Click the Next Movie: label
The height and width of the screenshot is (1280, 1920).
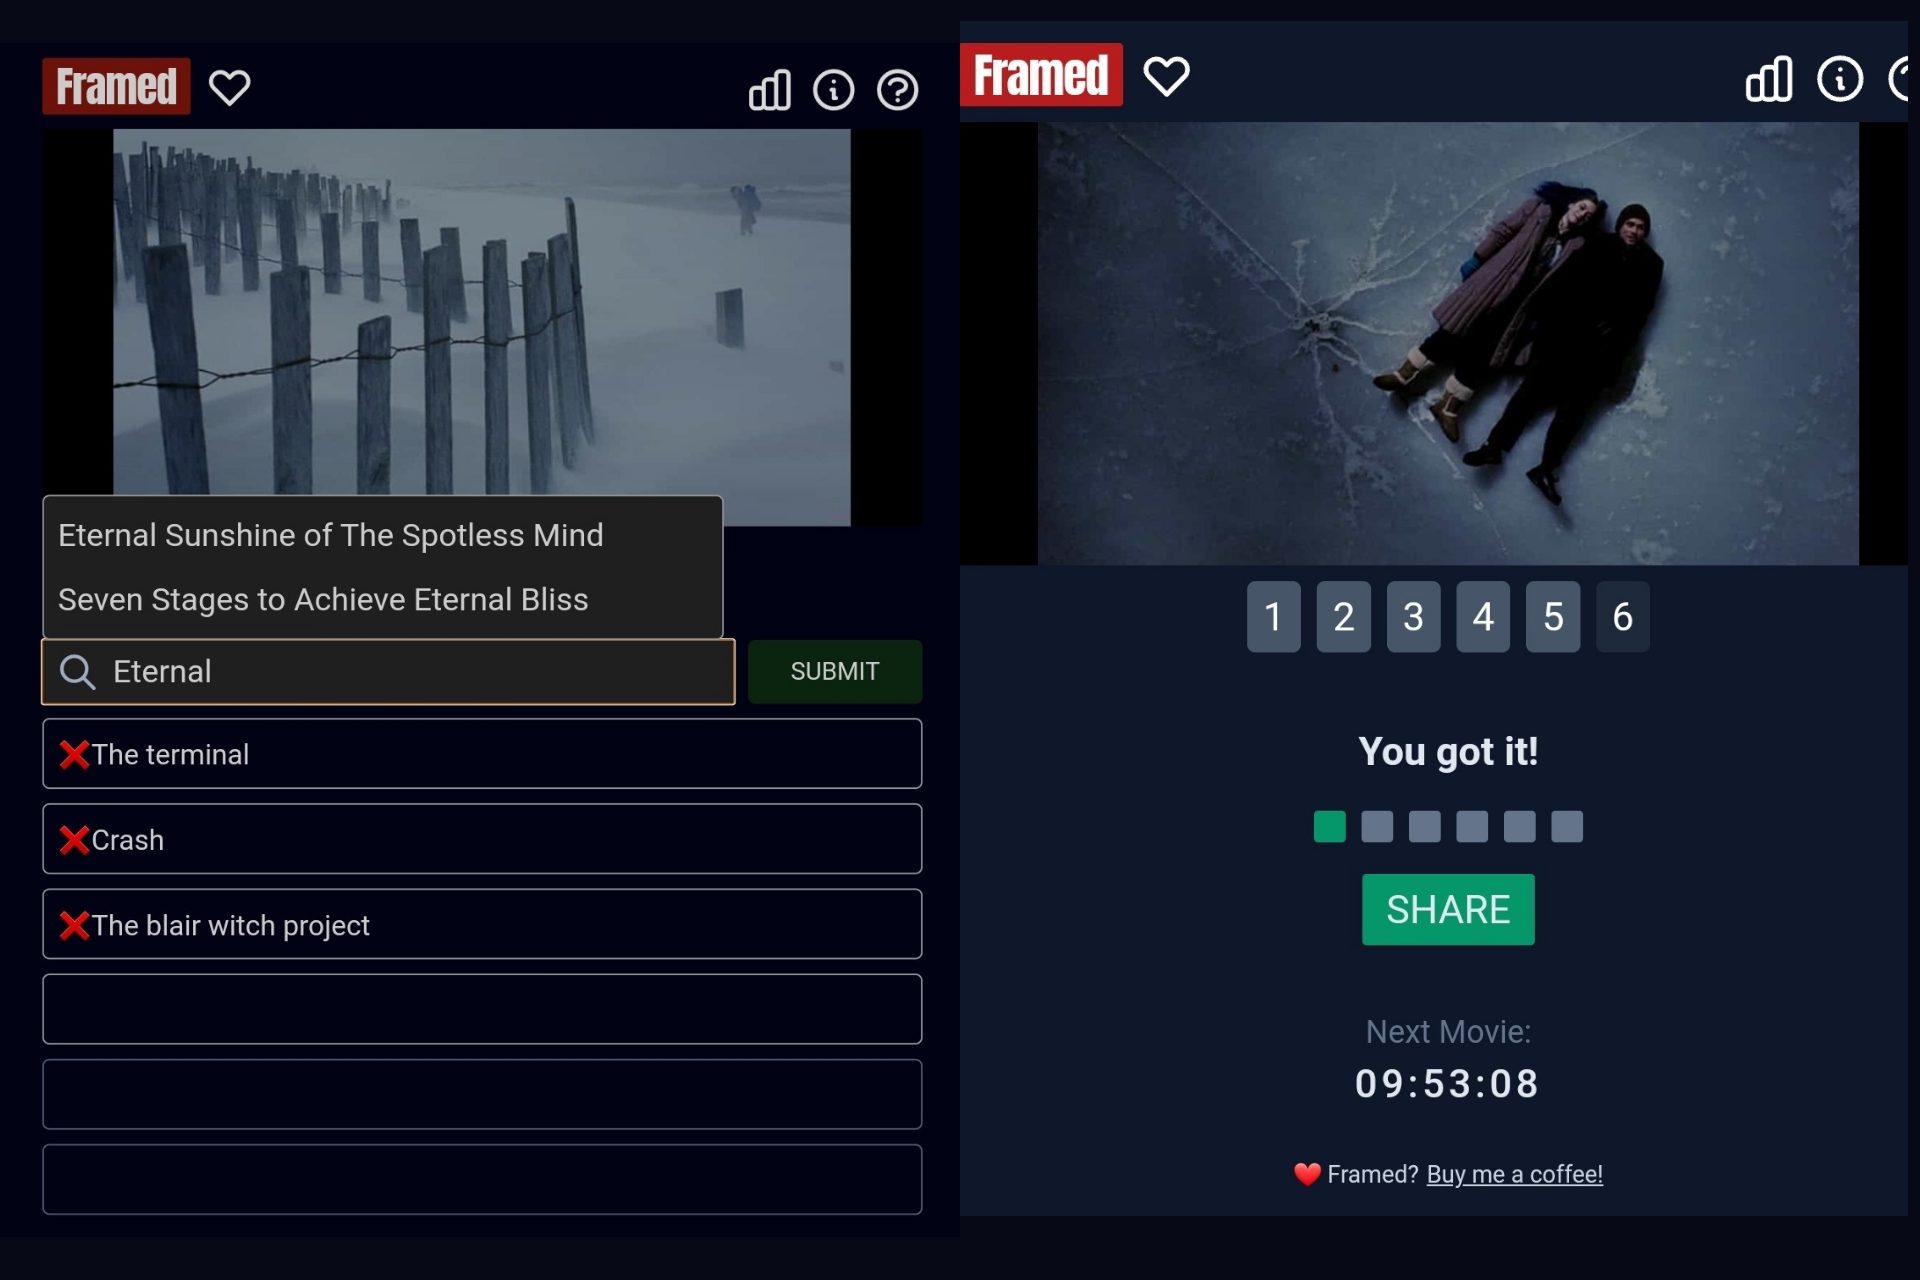click(1448, 1032)
